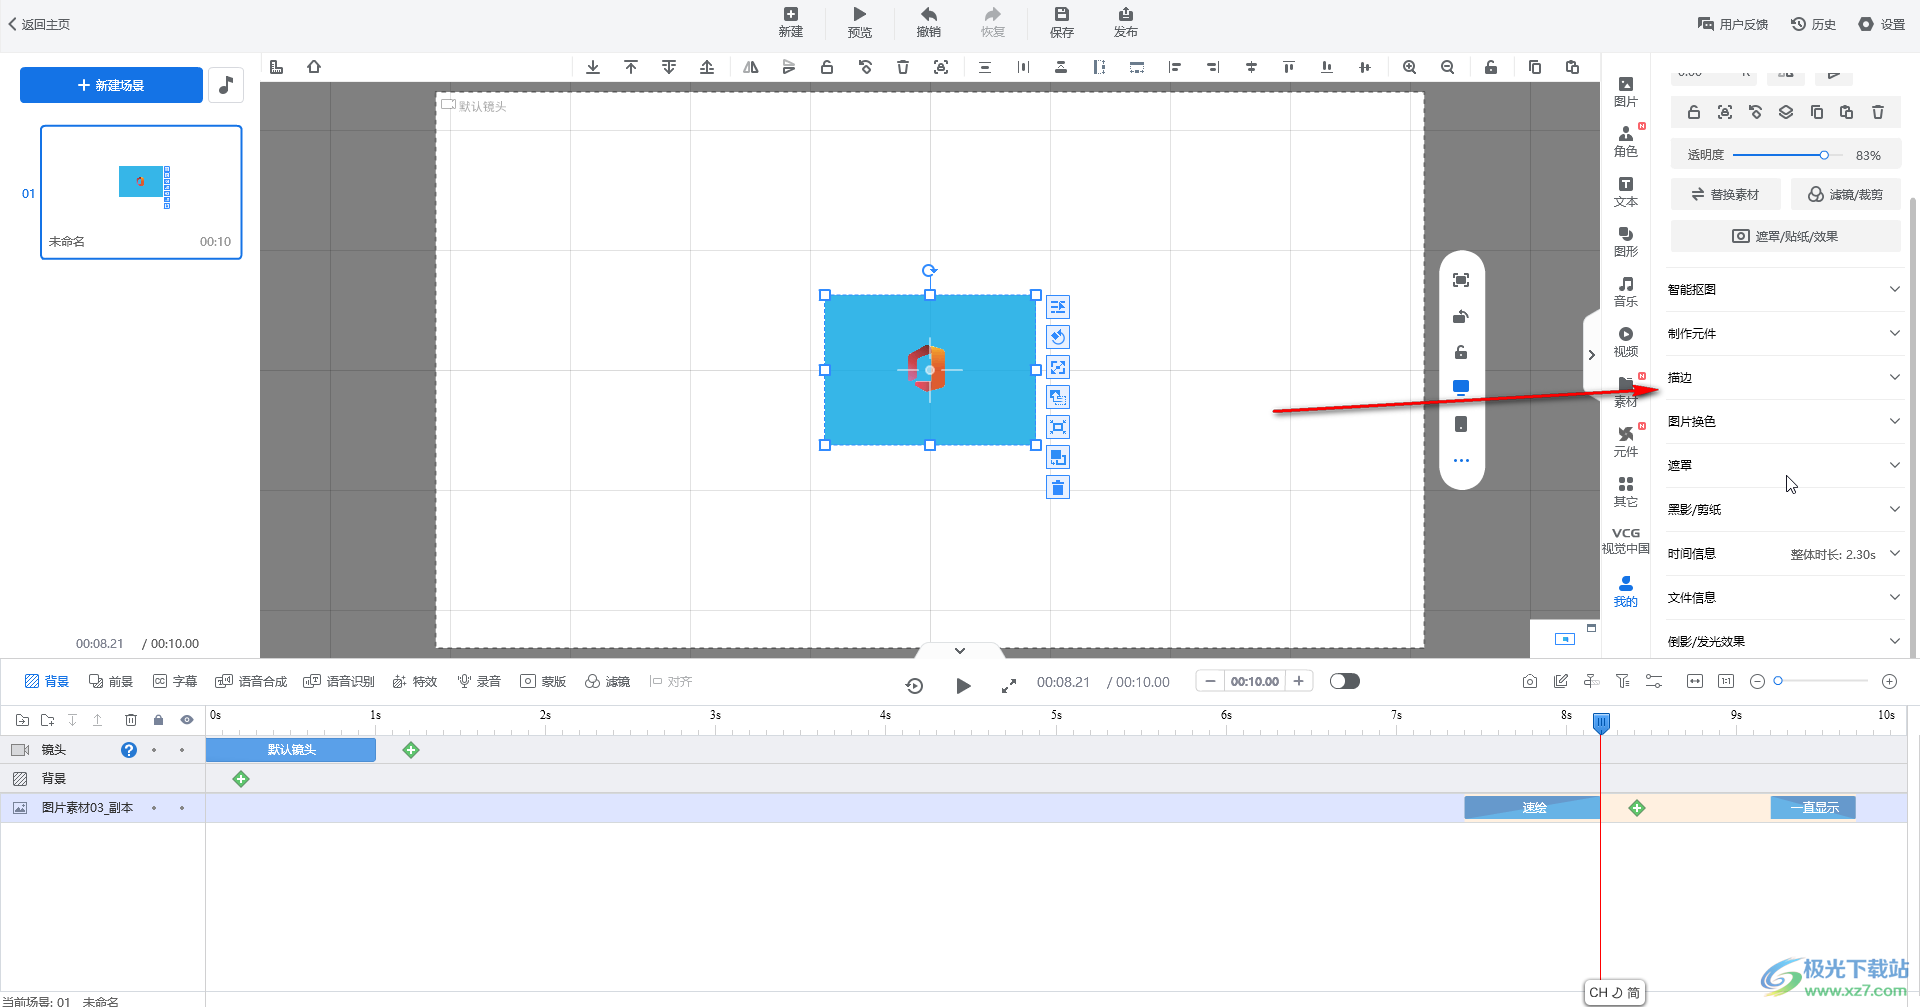This screenshot has height=1007, width=1920.
Task: Expand the 制作元件 section
Action: 1784,333
